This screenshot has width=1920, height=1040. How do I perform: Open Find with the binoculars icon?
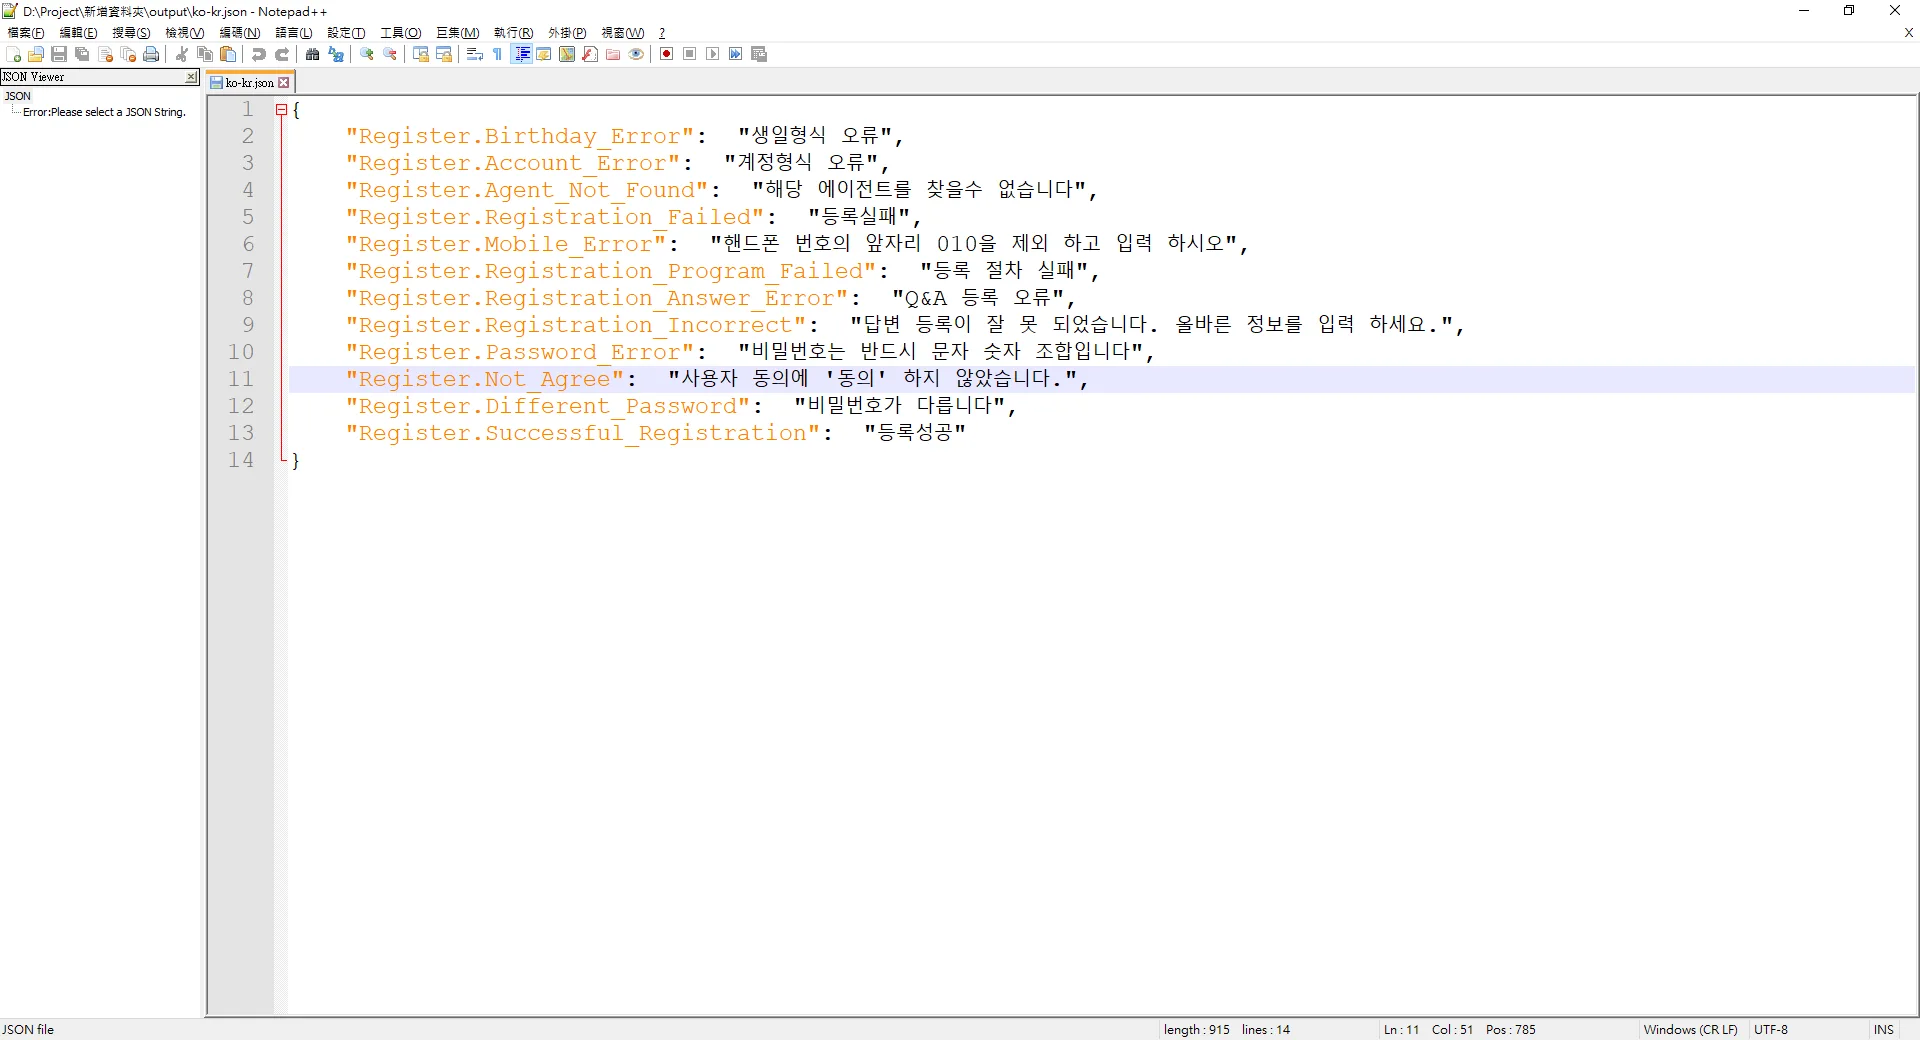pyautogui.click(x=313, y=54)
